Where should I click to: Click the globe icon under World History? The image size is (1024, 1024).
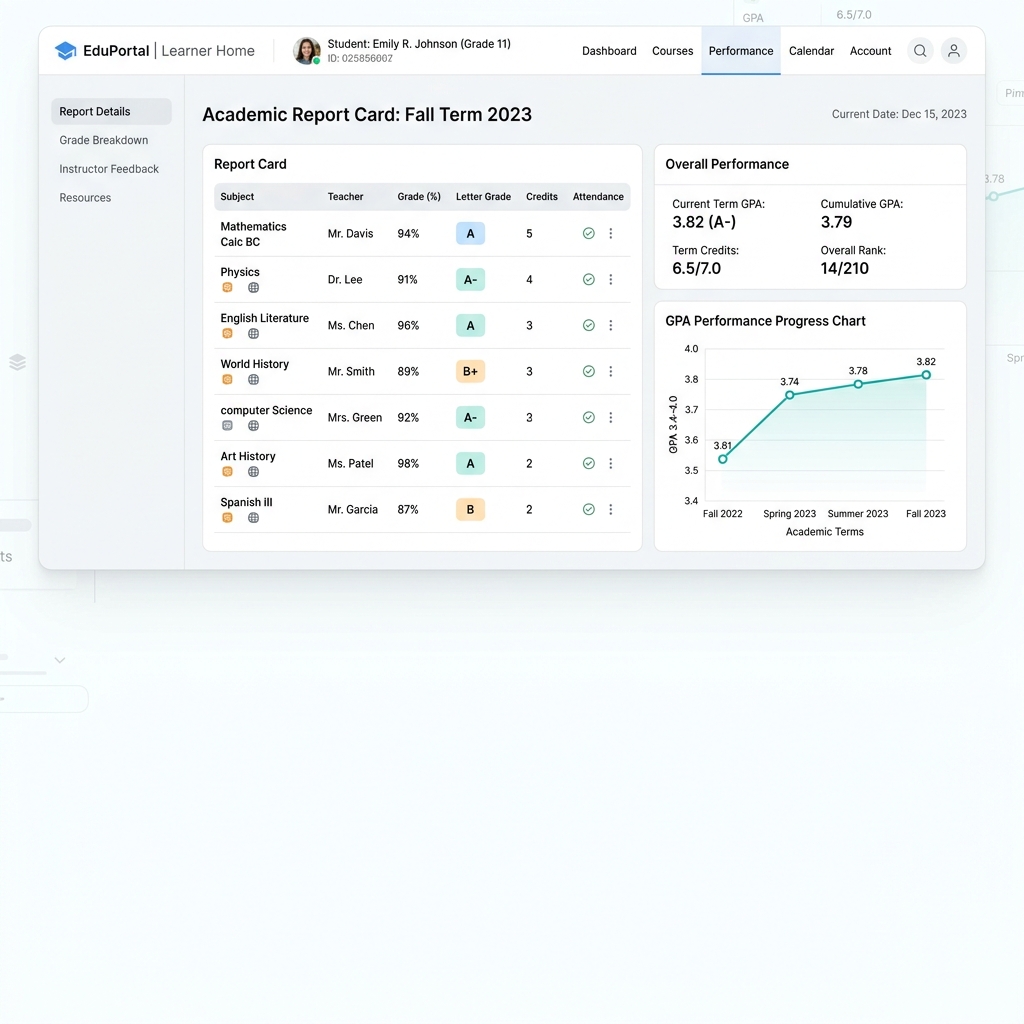point(253,379)
